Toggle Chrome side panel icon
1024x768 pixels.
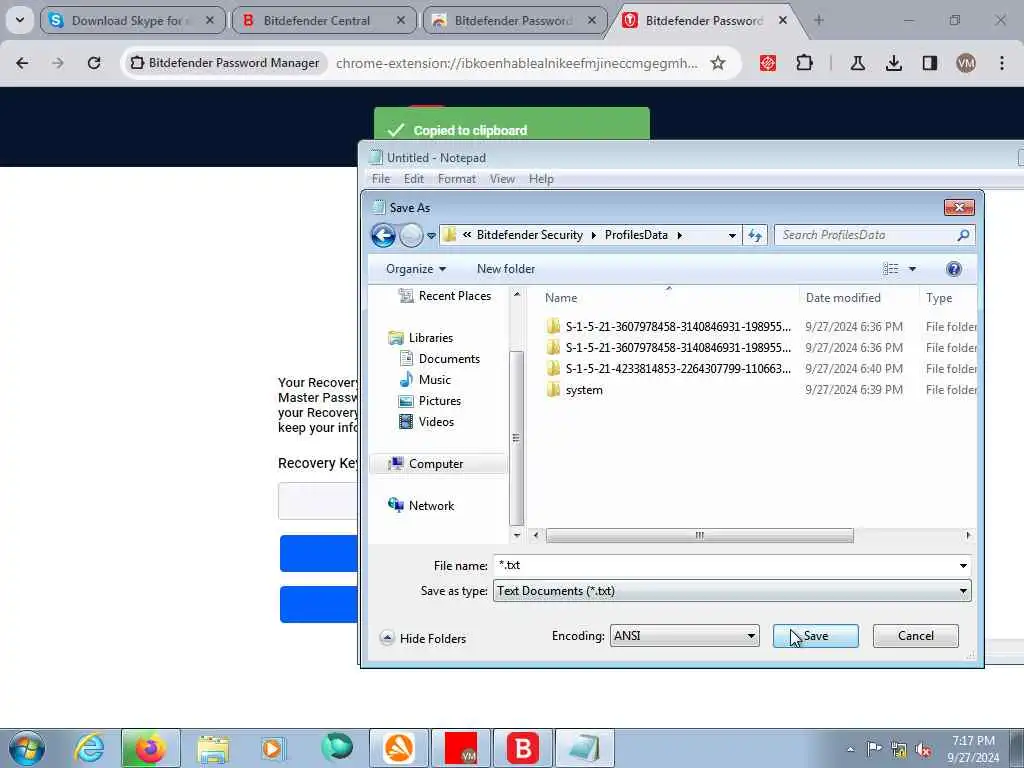(929, 63)
